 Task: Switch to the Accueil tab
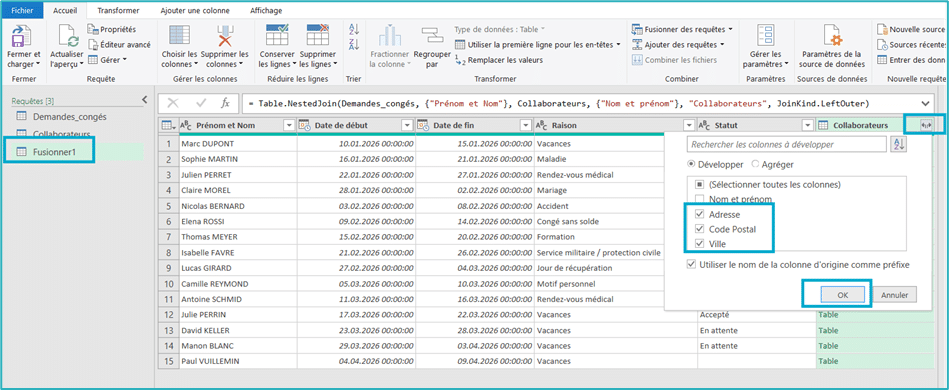click(65, 10)
